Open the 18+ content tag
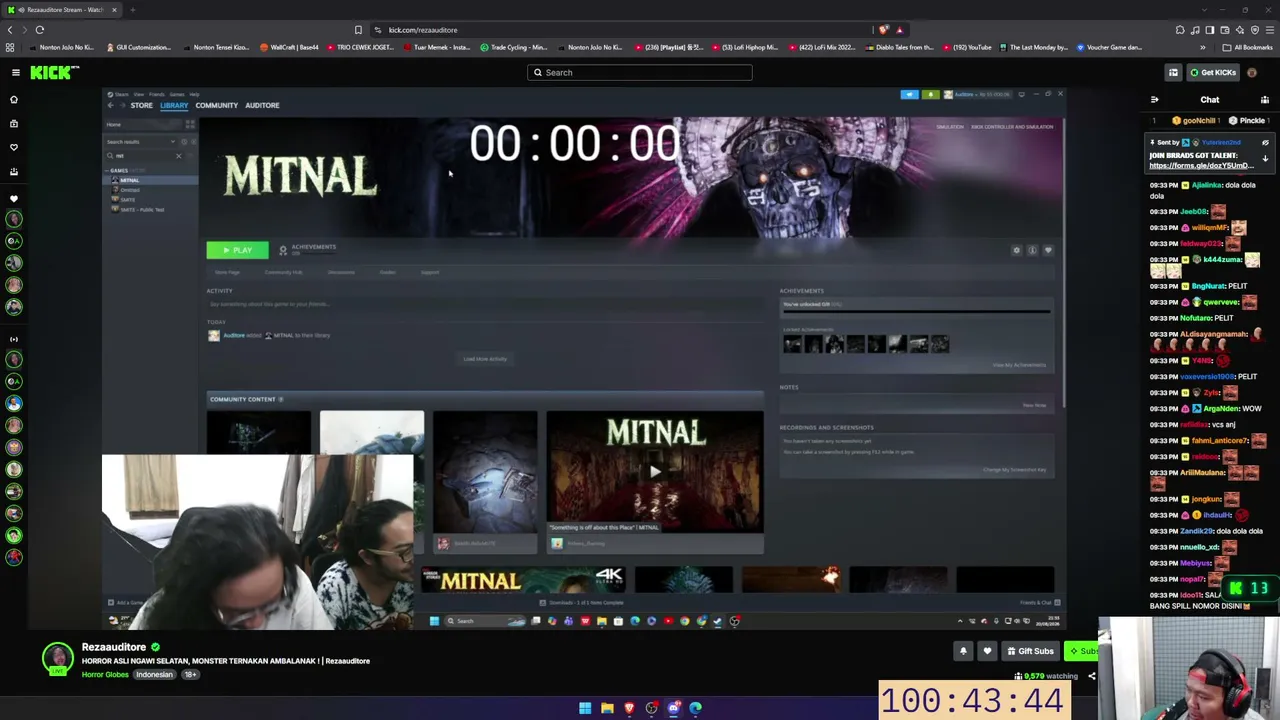Screen dimensions: 1280x720 (x=190, y=675)
